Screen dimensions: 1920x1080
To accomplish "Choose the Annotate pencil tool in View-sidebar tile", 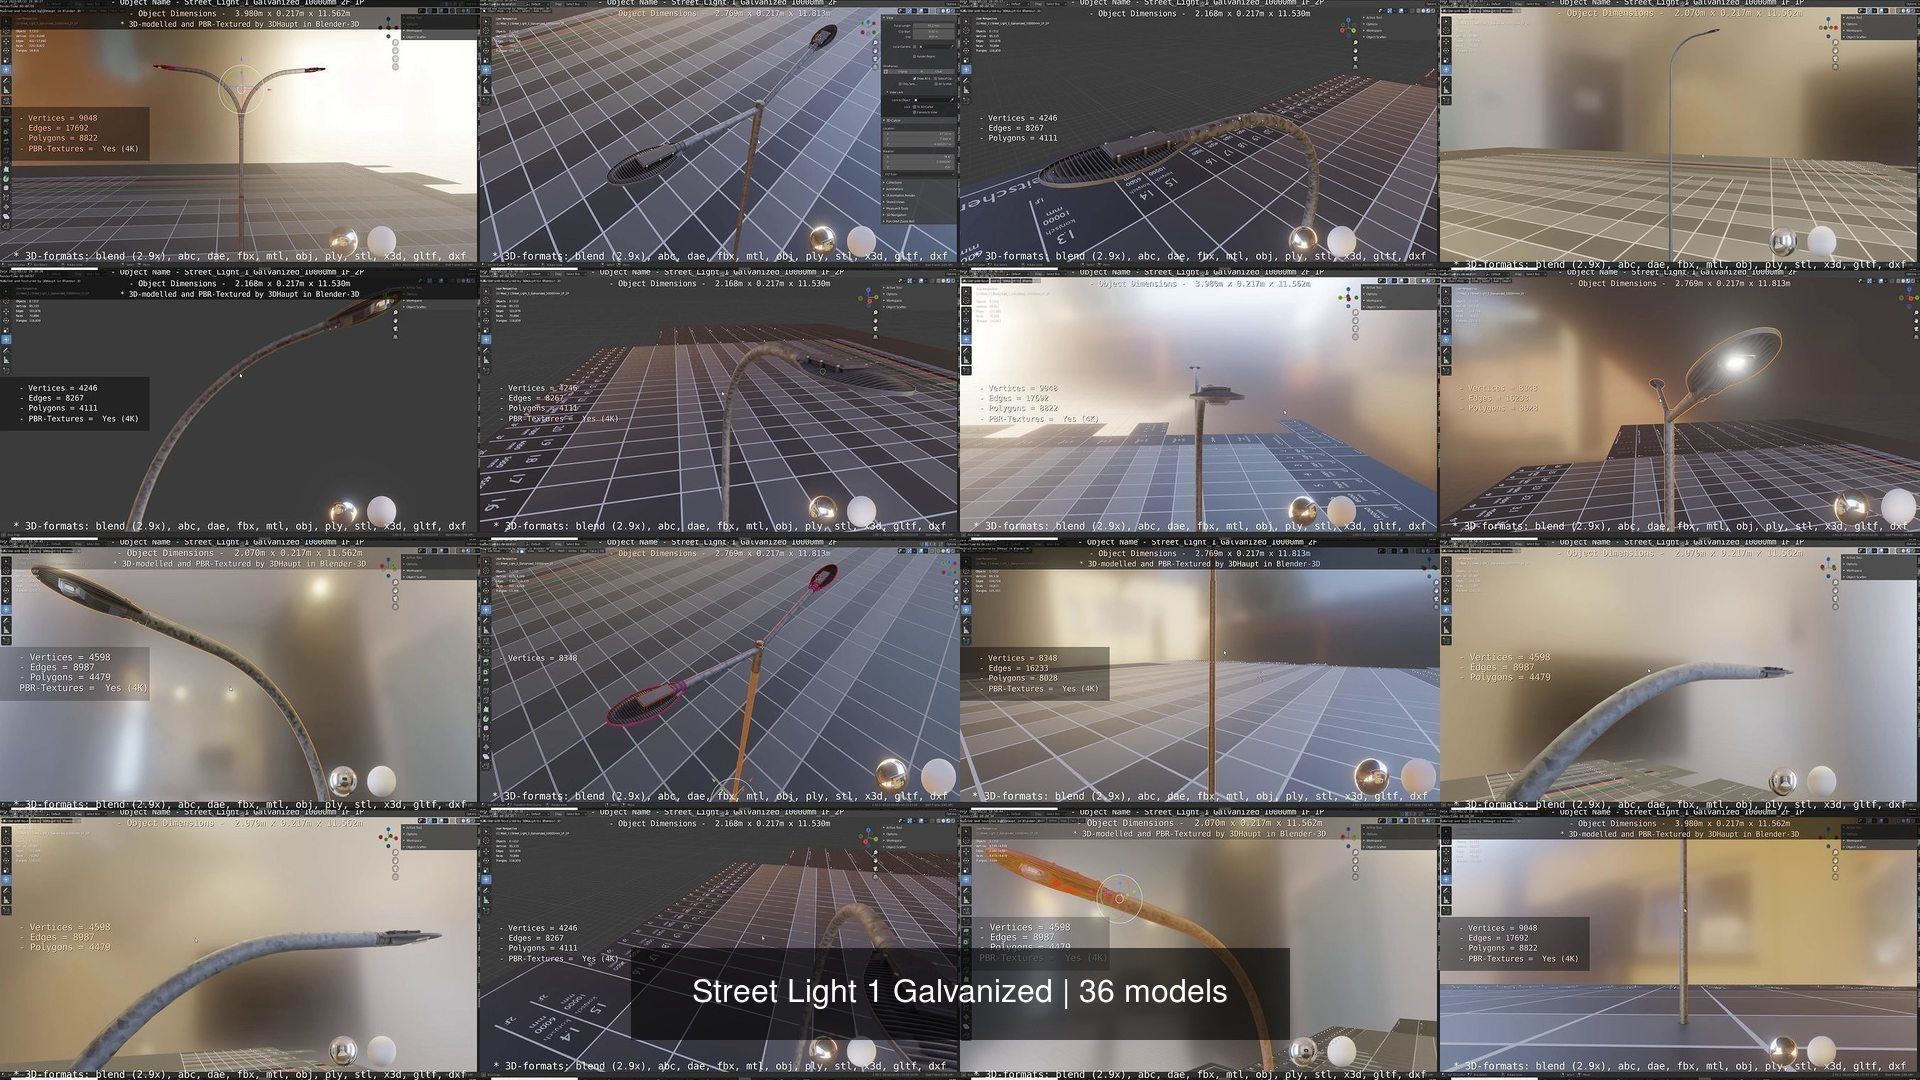I will pyautogui.click(x=486, y=80).
